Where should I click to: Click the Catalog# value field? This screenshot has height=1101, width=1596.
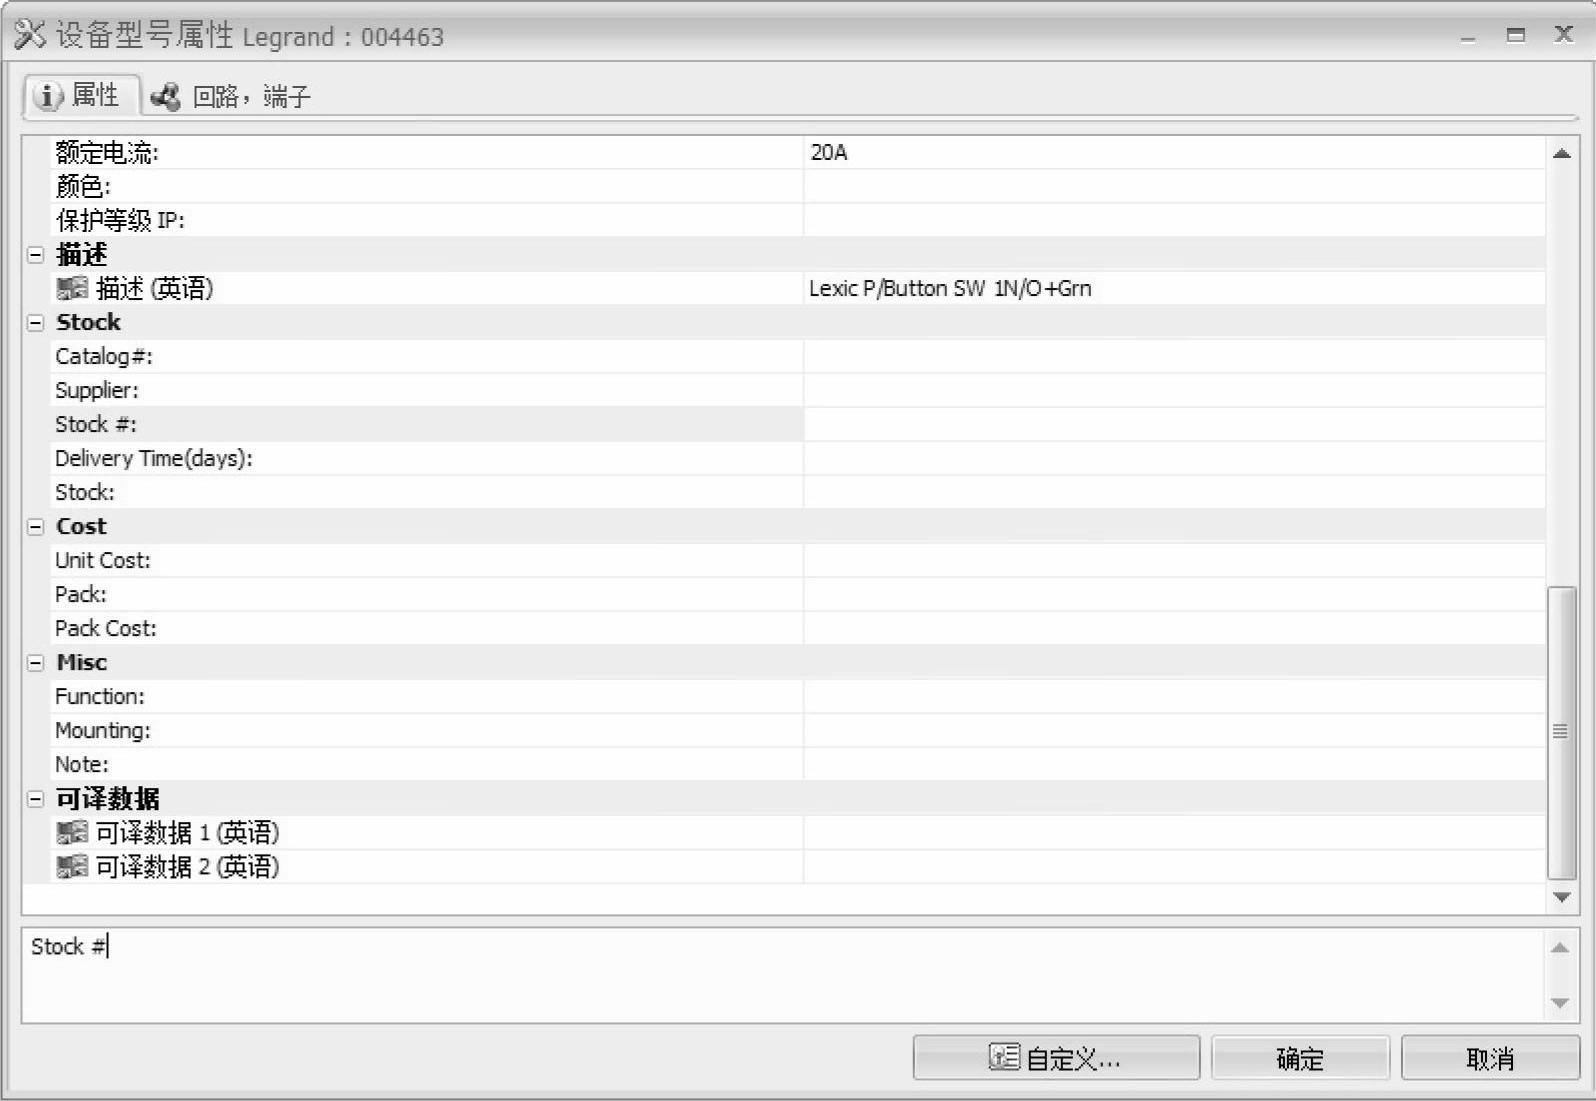(x=1174, y=356)
